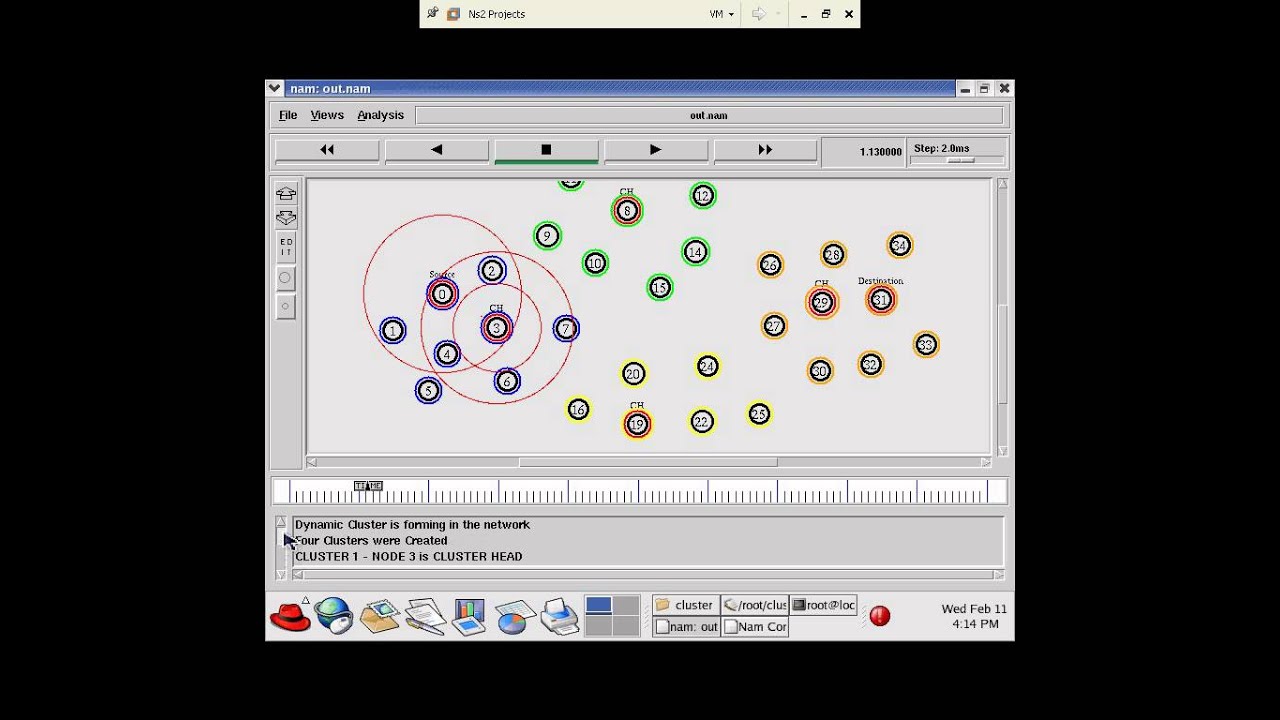The height and width of the screenshot is (720, 1280).
Task: Switch to the Nam Cor taskbar window
Action: click(755, 627)
